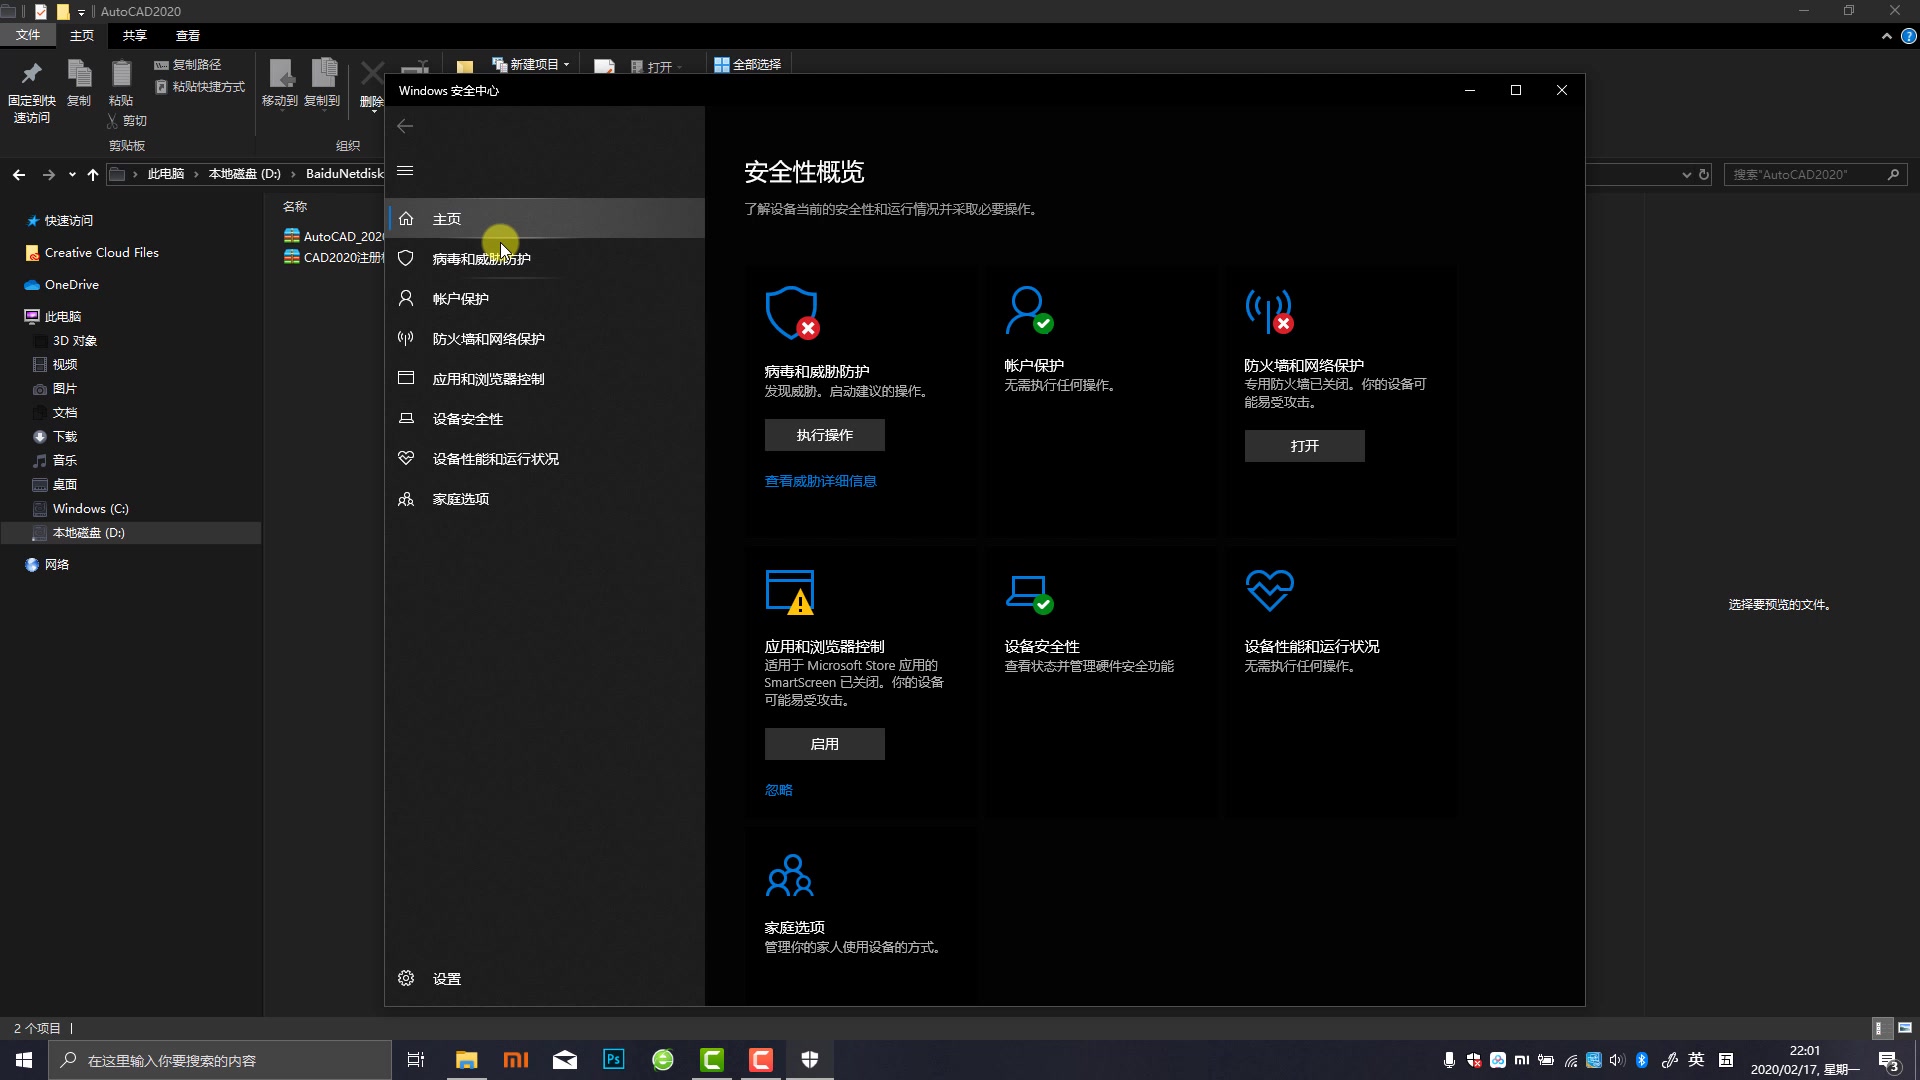Click the app and browser control window icon

[790, 592]
